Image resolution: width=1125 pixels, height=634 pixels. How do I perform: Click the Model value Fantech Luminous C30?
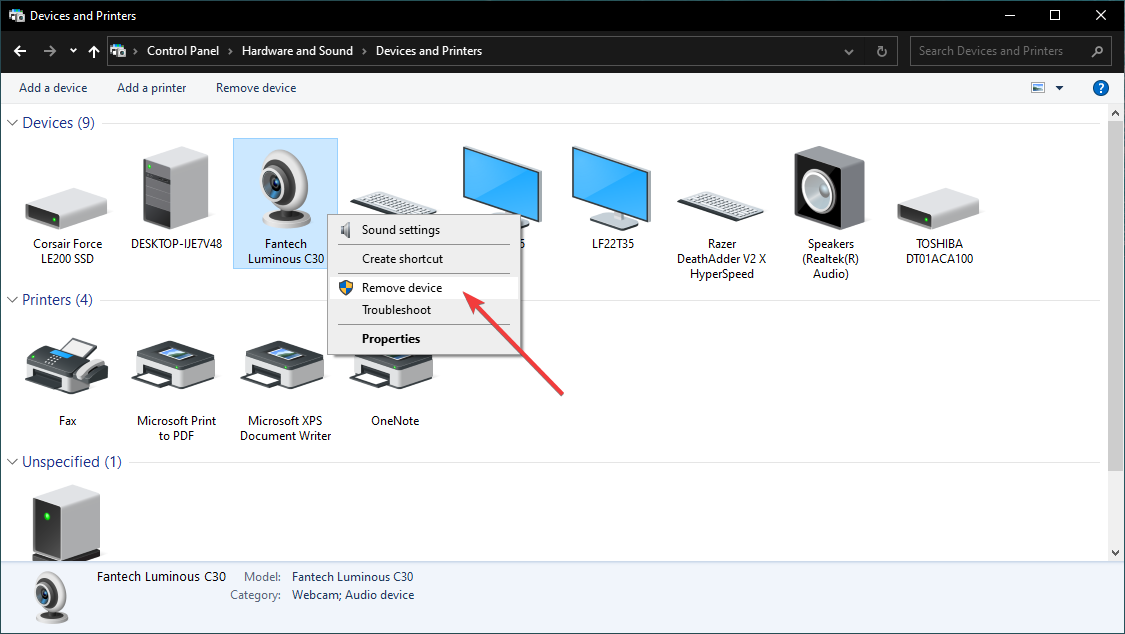[352, 577]
